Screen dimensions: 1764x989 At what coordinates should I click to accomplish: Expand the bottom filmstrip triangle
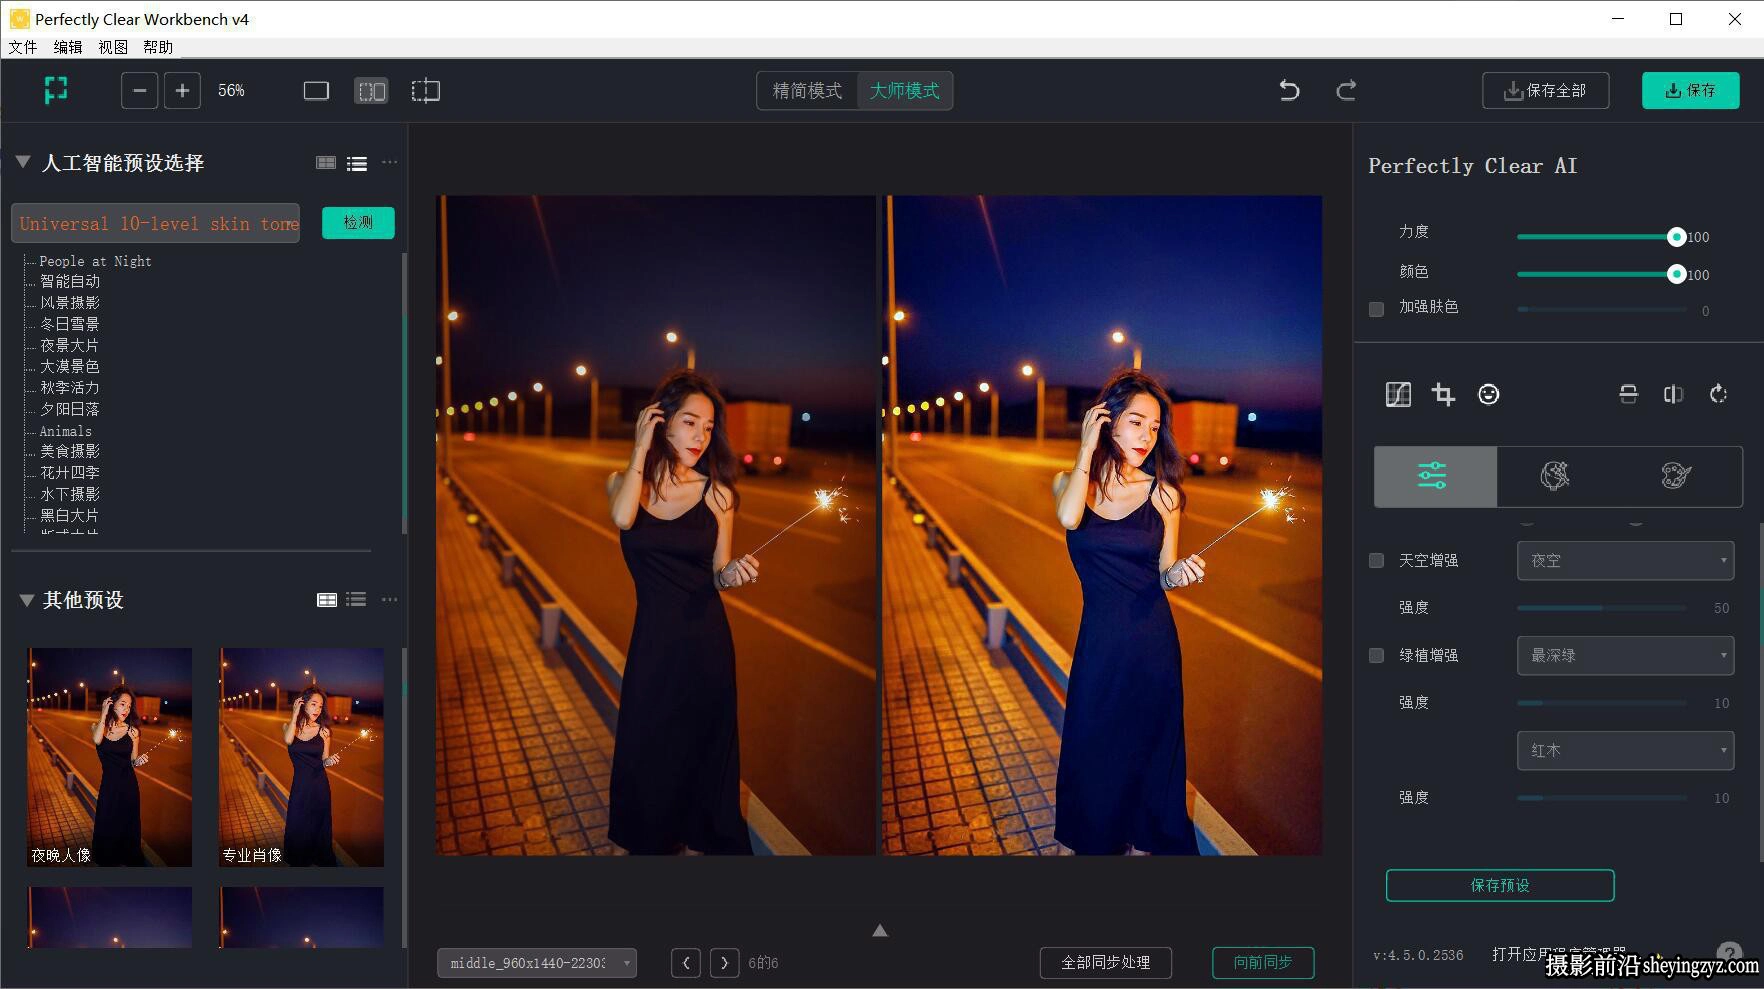tap(880, 930)
